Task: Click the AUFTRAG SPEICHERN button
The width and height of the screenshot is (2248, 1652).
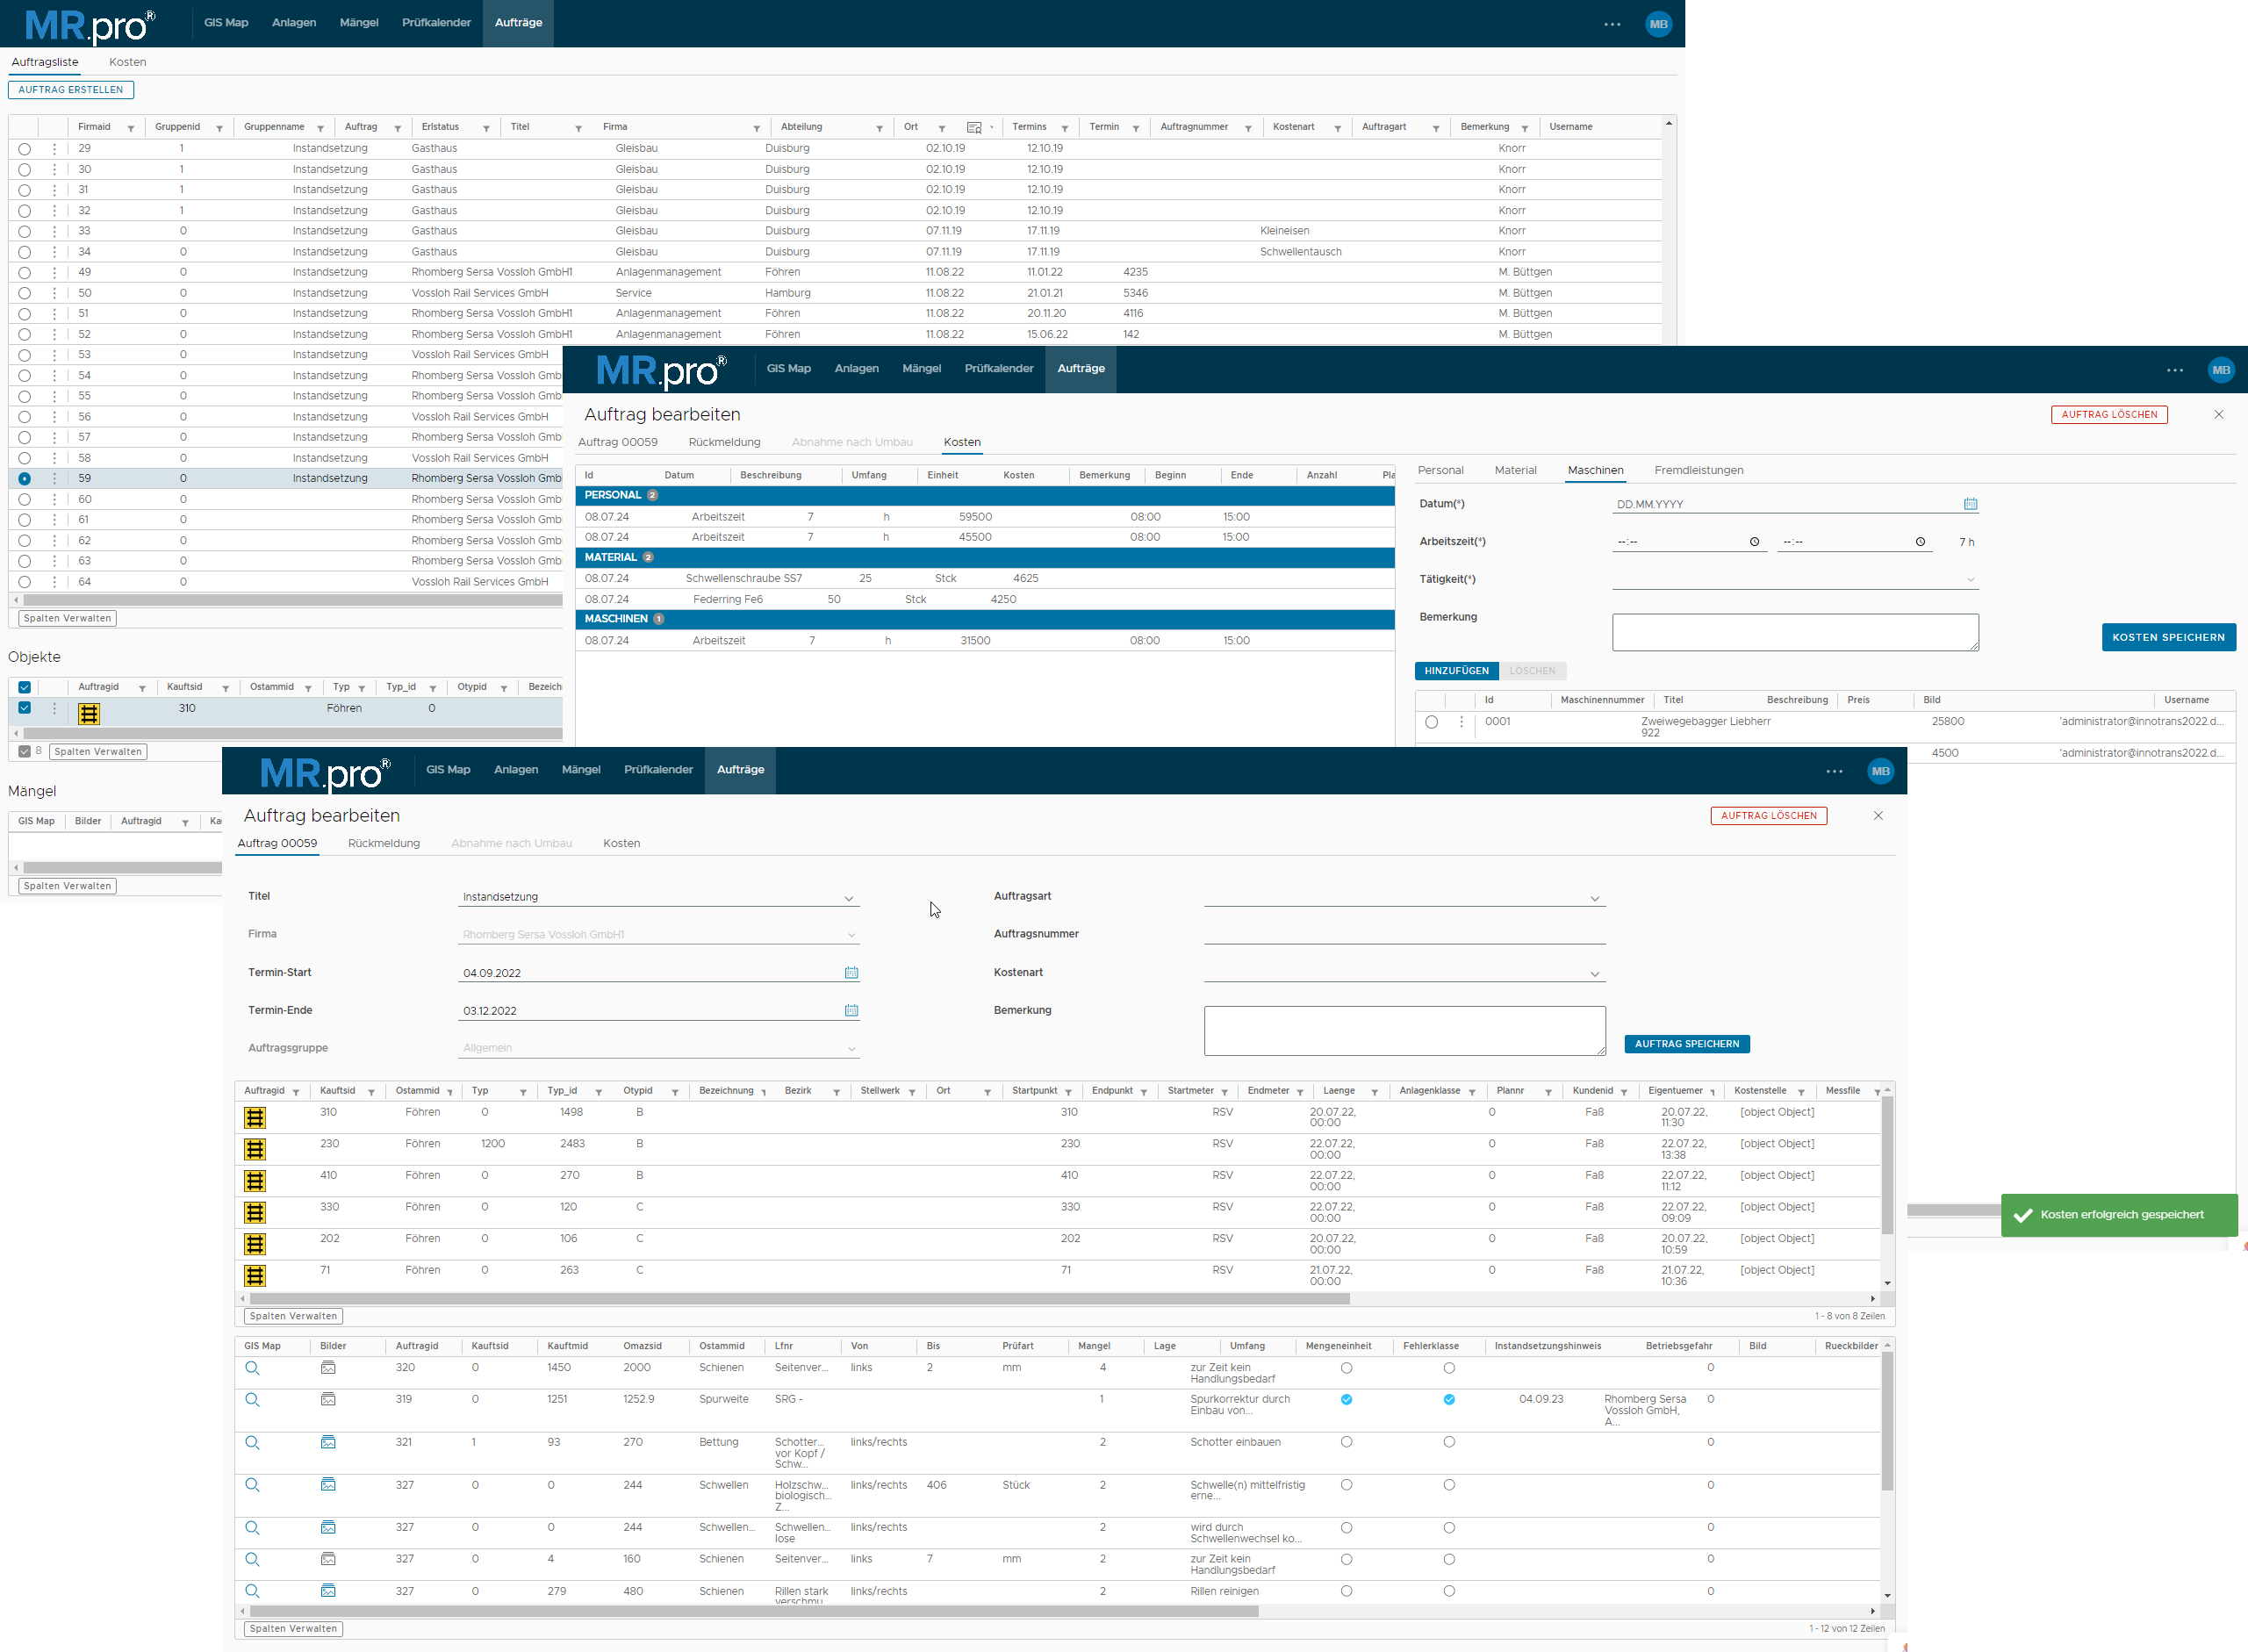Action: [x=1687, y=1044]
